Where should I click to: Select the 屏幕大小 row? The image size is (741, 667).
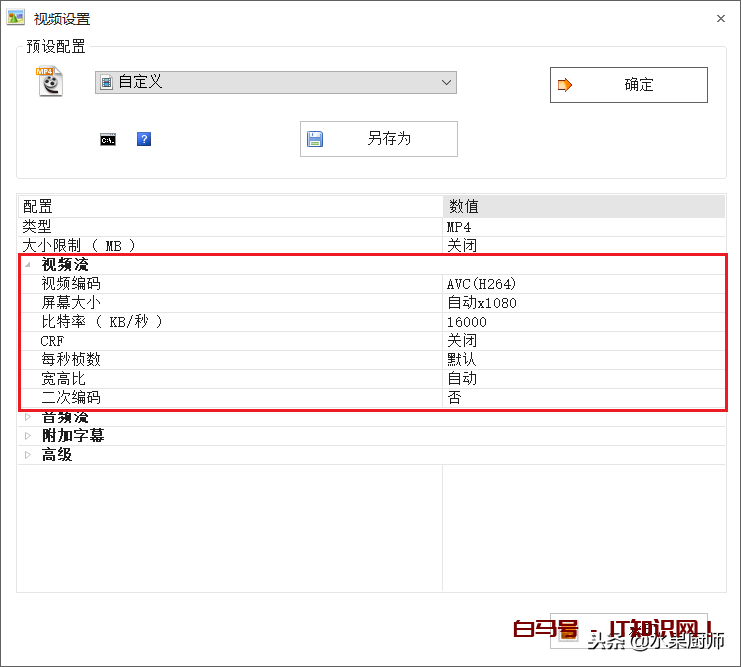(x=371, y=303)
